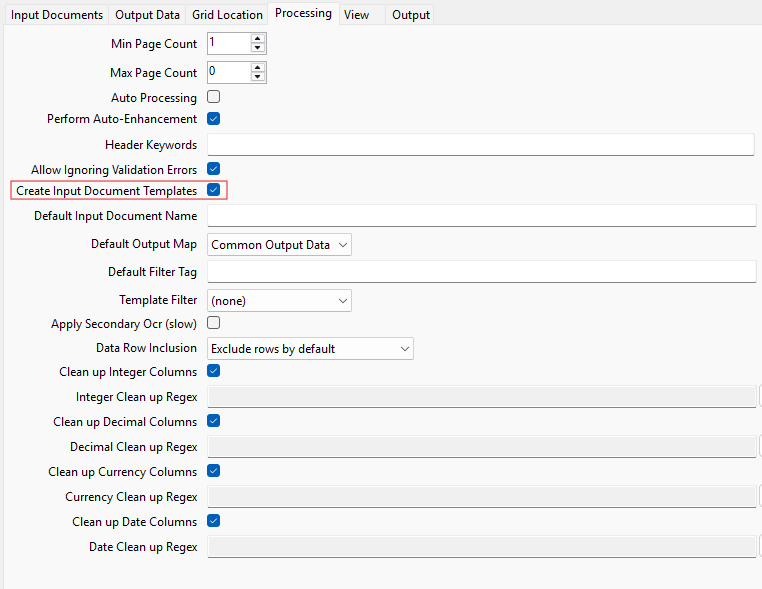Switch to the Input Documents tab
This screenshot has height=589, width=762.
[57, 15]
